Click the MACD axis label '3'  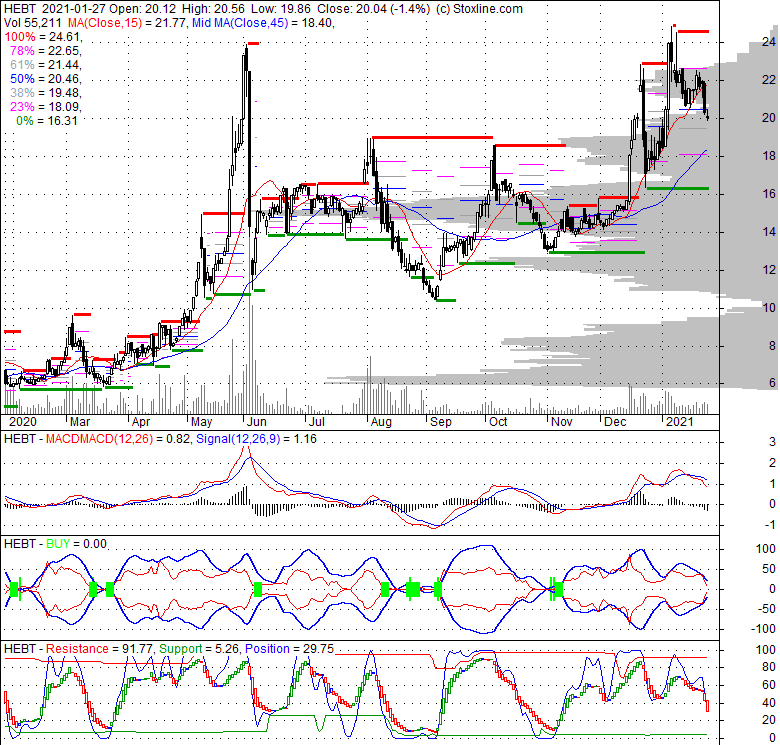click(x=772, y=441)
